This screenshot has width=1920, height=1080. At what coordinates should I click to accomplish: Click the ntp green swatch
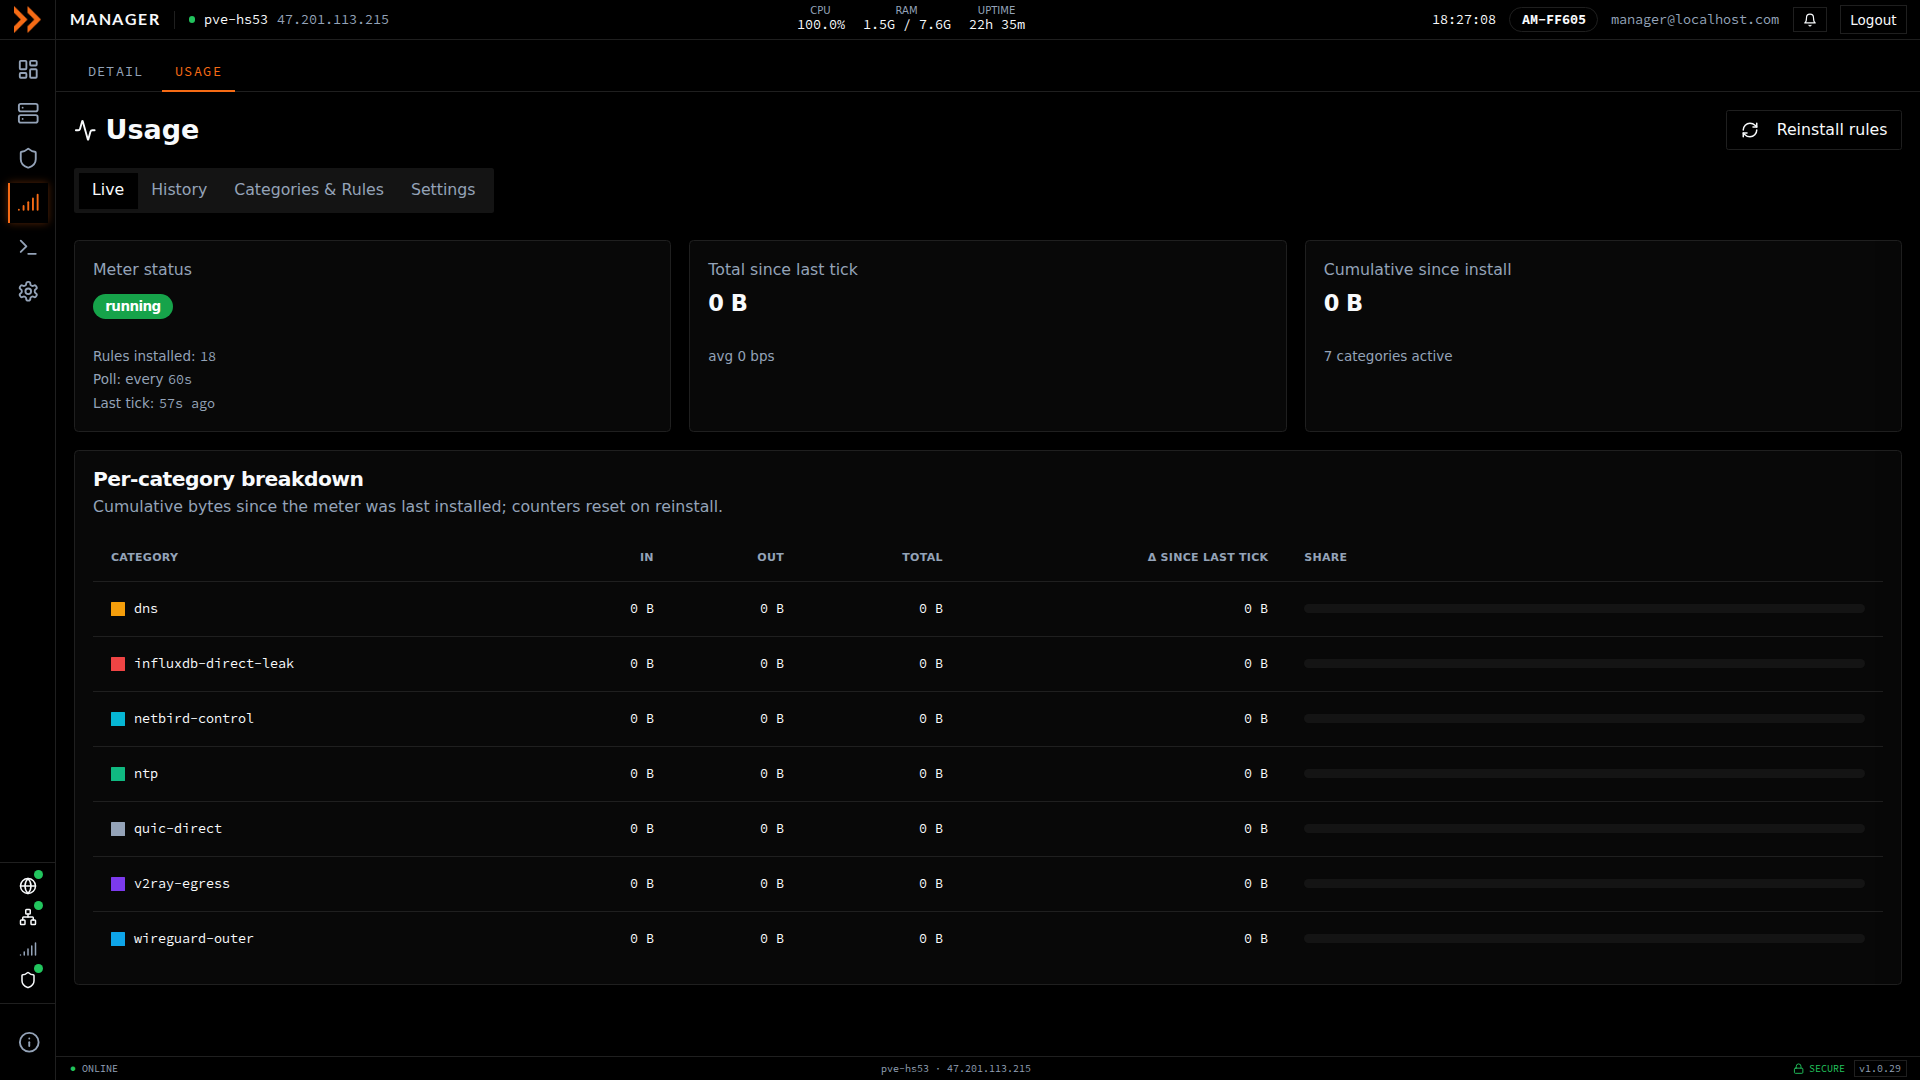coord(118,774)
